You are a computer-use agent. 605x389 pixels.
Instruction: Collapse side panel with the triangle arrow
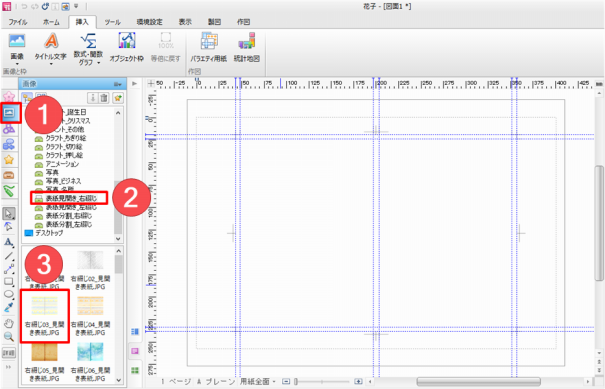point(135,83)
